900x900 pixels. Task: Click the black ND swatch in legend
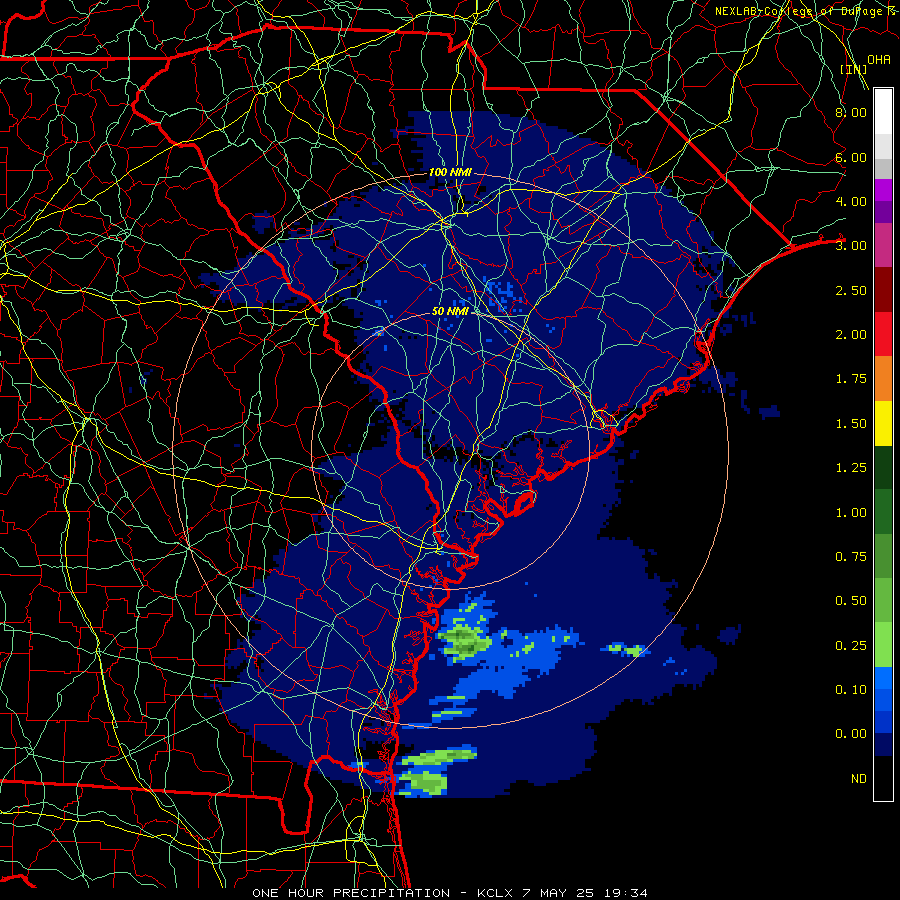[x=883, y=778]
